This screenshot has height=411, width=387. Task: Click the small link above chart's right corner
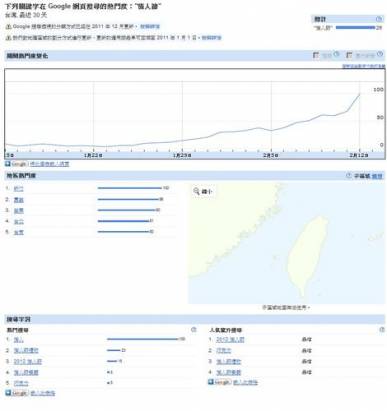coord(364,66)
